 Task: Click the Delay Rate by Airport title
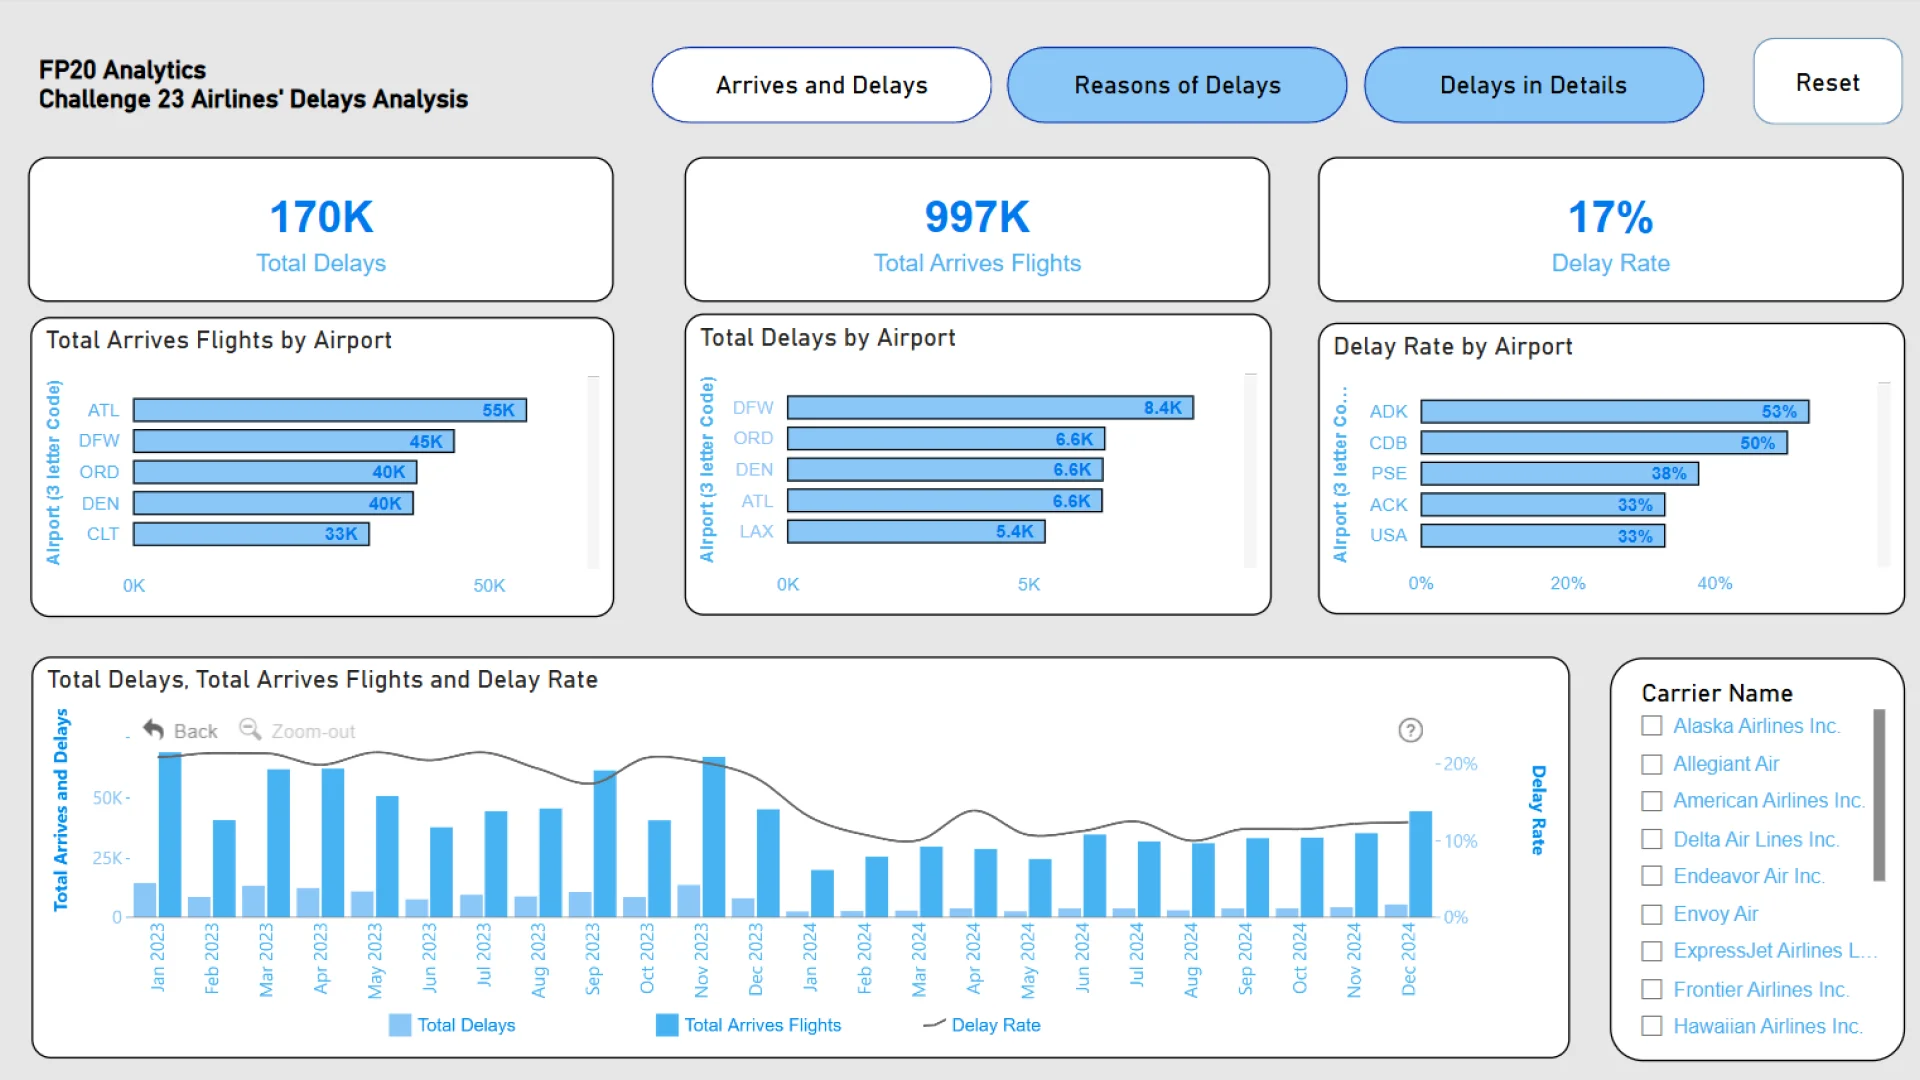[1452, 347]
